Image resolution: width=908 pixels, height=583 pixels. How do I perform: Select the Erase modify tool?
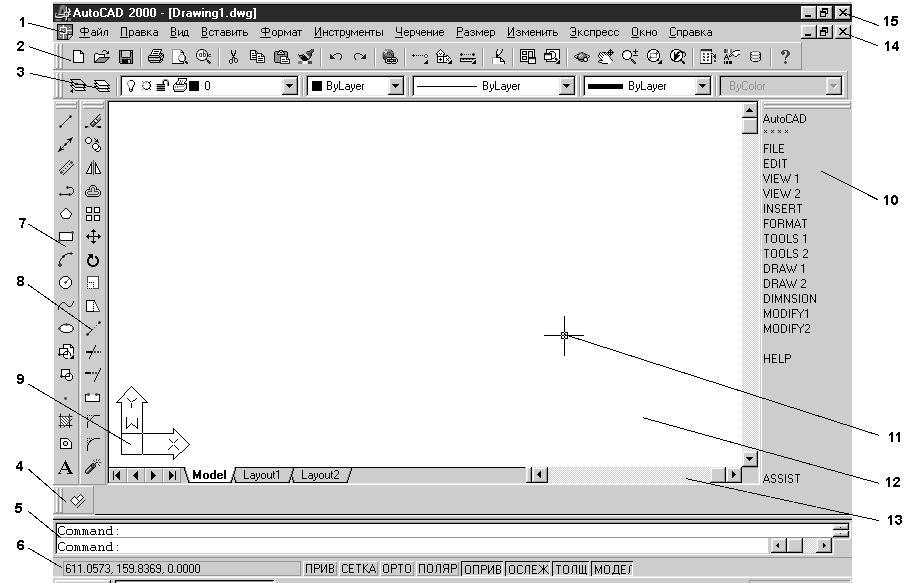[x=93, y=122]
